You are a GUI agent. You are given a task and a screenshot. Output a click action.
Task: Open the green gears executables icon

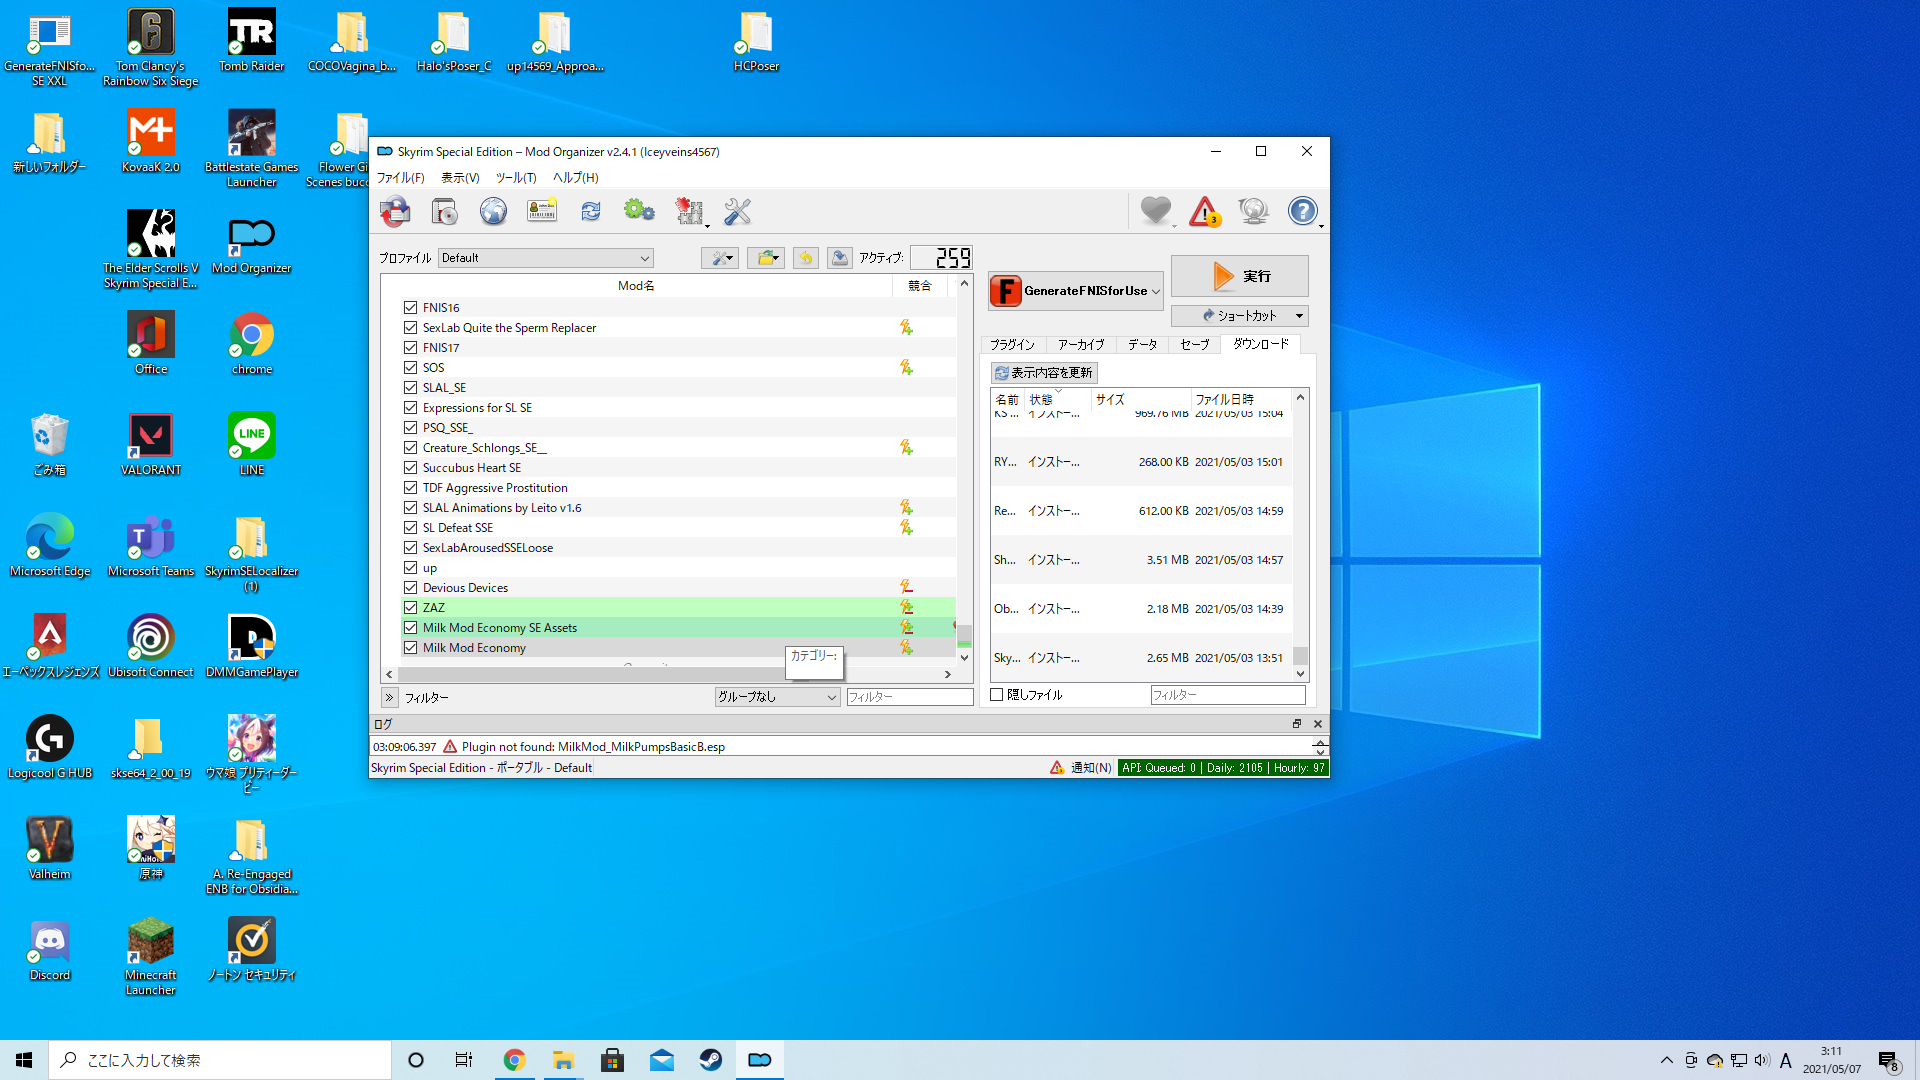point(639,211)
